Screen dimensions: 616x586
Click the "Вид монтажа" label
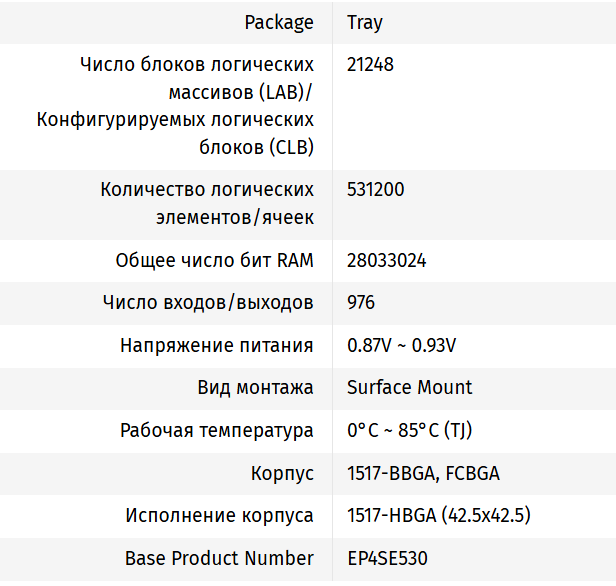[x=255, y=388]
